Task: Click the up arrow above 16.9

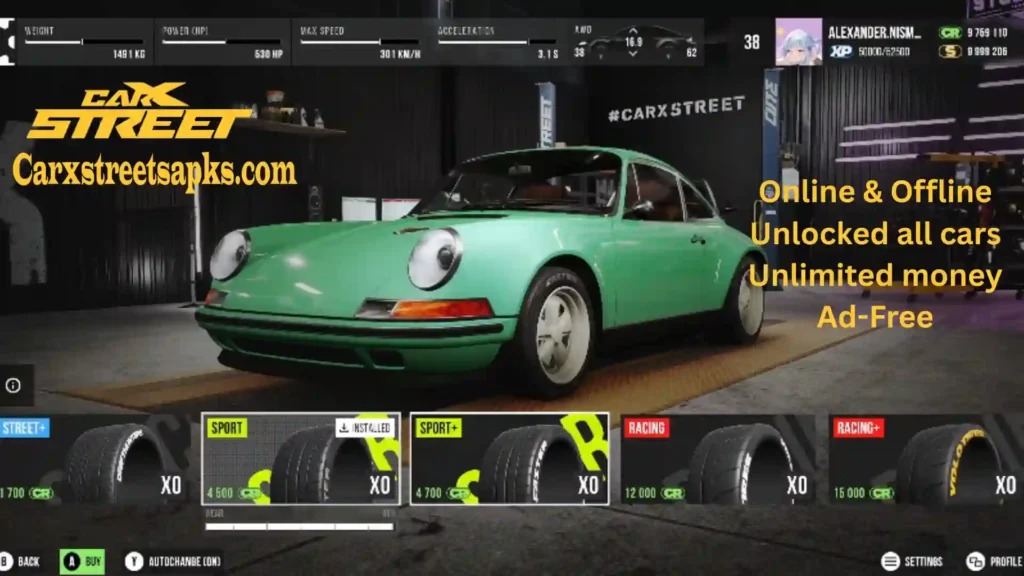Action: coord(633,30)
